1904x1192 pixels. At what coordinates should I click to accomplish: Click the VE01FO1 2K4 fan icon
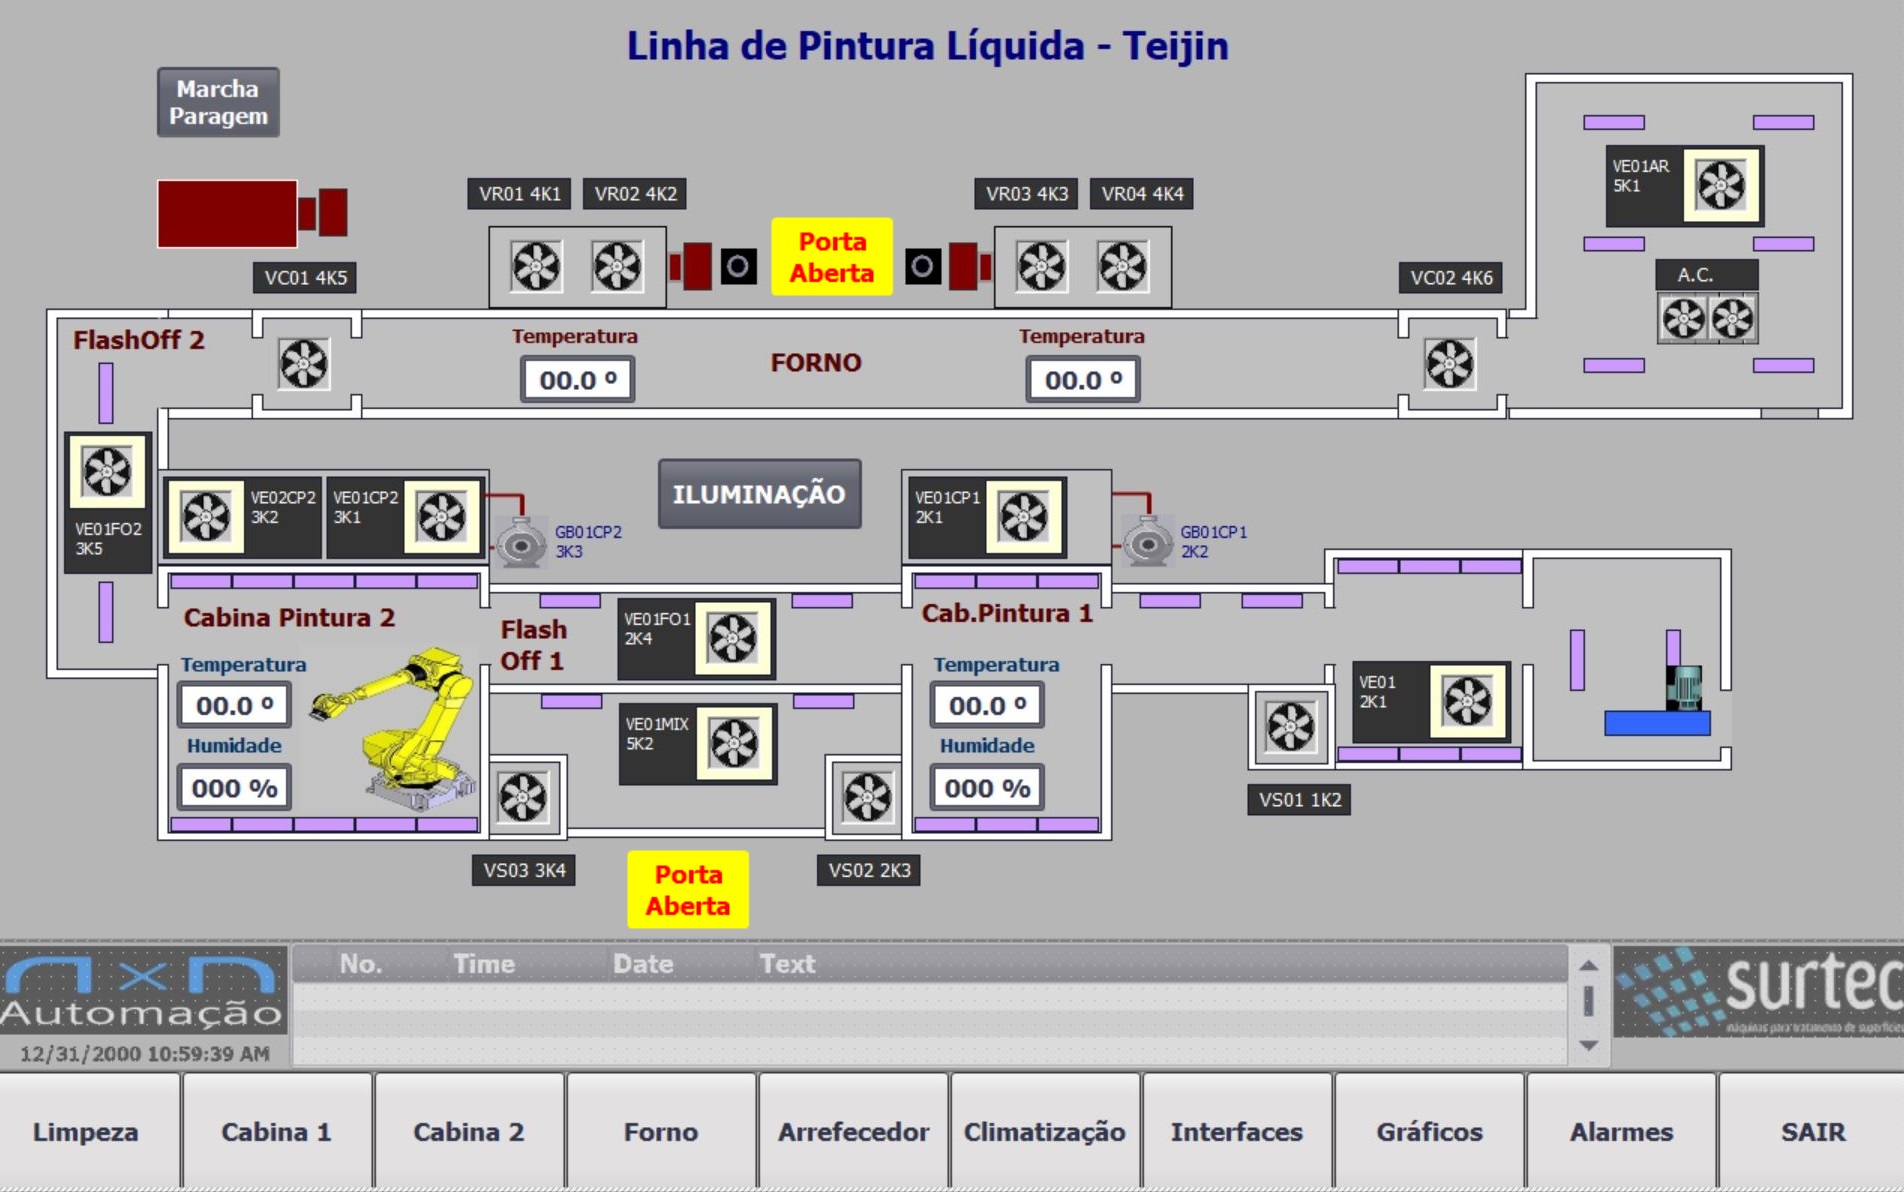point(733,639)
